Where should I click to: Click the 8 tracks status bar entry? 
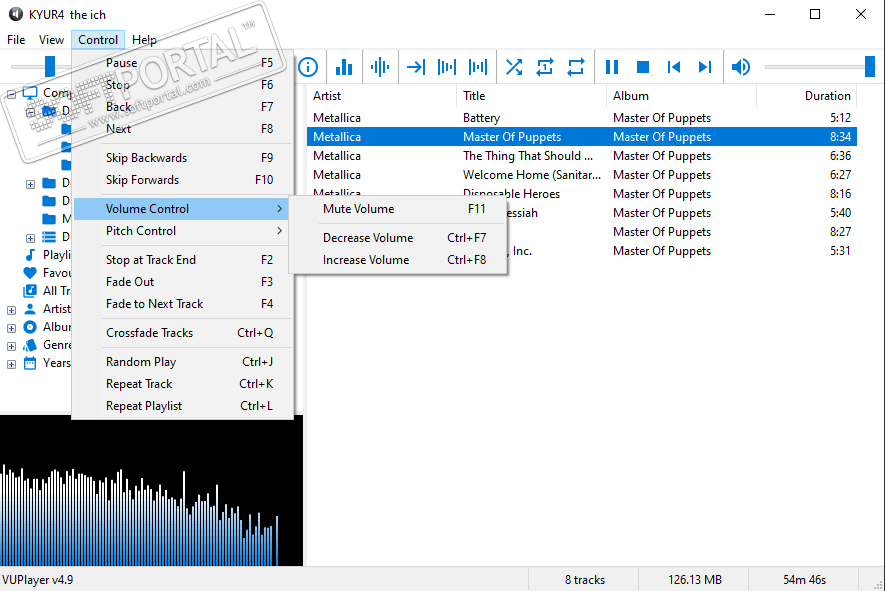[584, 580]
